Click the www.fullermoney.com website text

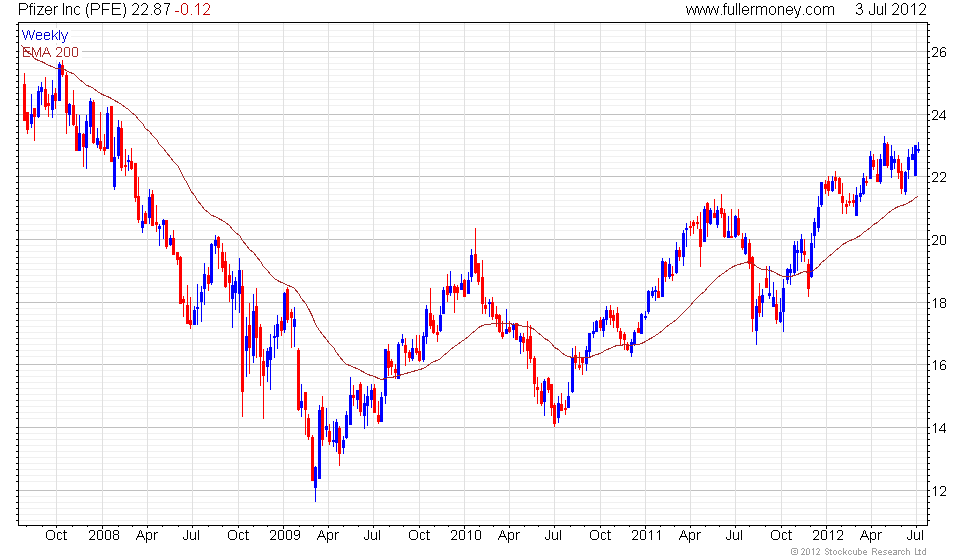point(760,9)
